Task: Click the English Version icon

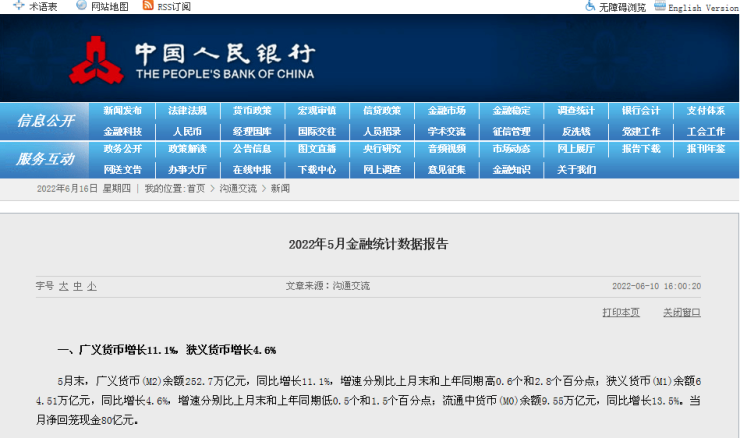Action: pyautogui.click(x=660, y=6)
